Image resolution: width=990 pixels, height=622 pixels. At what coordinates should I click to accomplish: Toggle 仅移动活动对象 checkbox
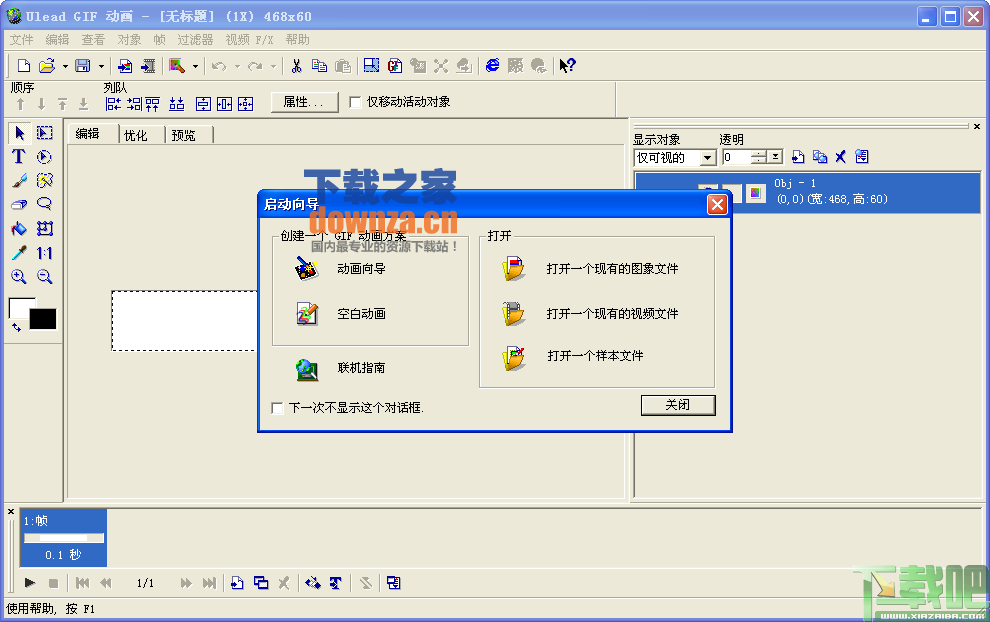(x=355, y=102)
